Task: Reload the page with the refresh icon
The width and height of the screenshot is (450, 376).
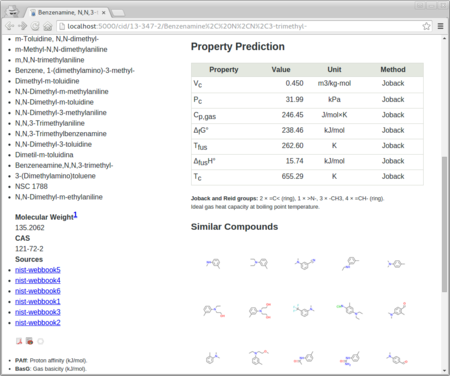Action: click(35, 26)
